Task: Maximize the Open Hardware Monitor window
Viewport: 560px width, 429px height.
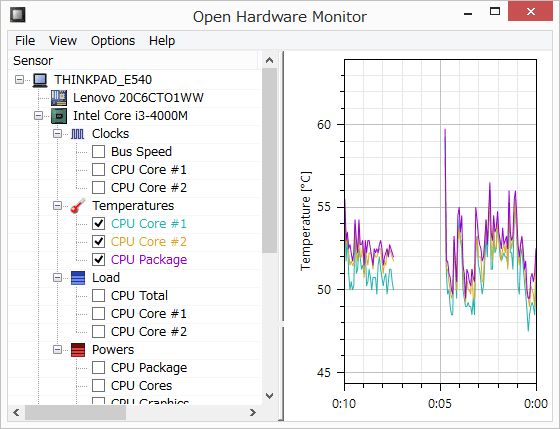Action: [x=495, y=11]
